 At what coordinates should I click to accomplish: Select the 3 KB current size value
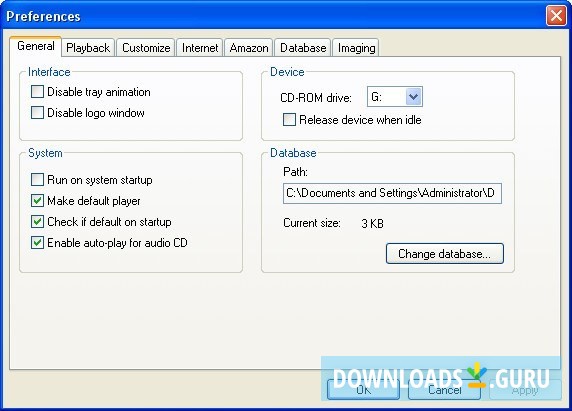(372, 223)
